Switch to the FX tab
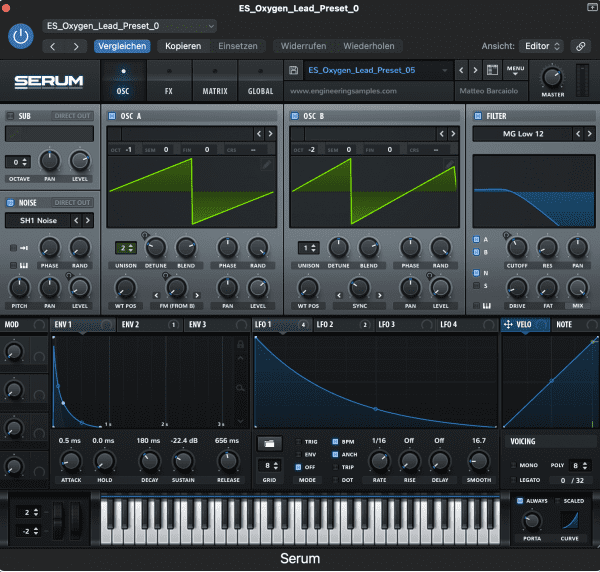 tap(169, 81)
